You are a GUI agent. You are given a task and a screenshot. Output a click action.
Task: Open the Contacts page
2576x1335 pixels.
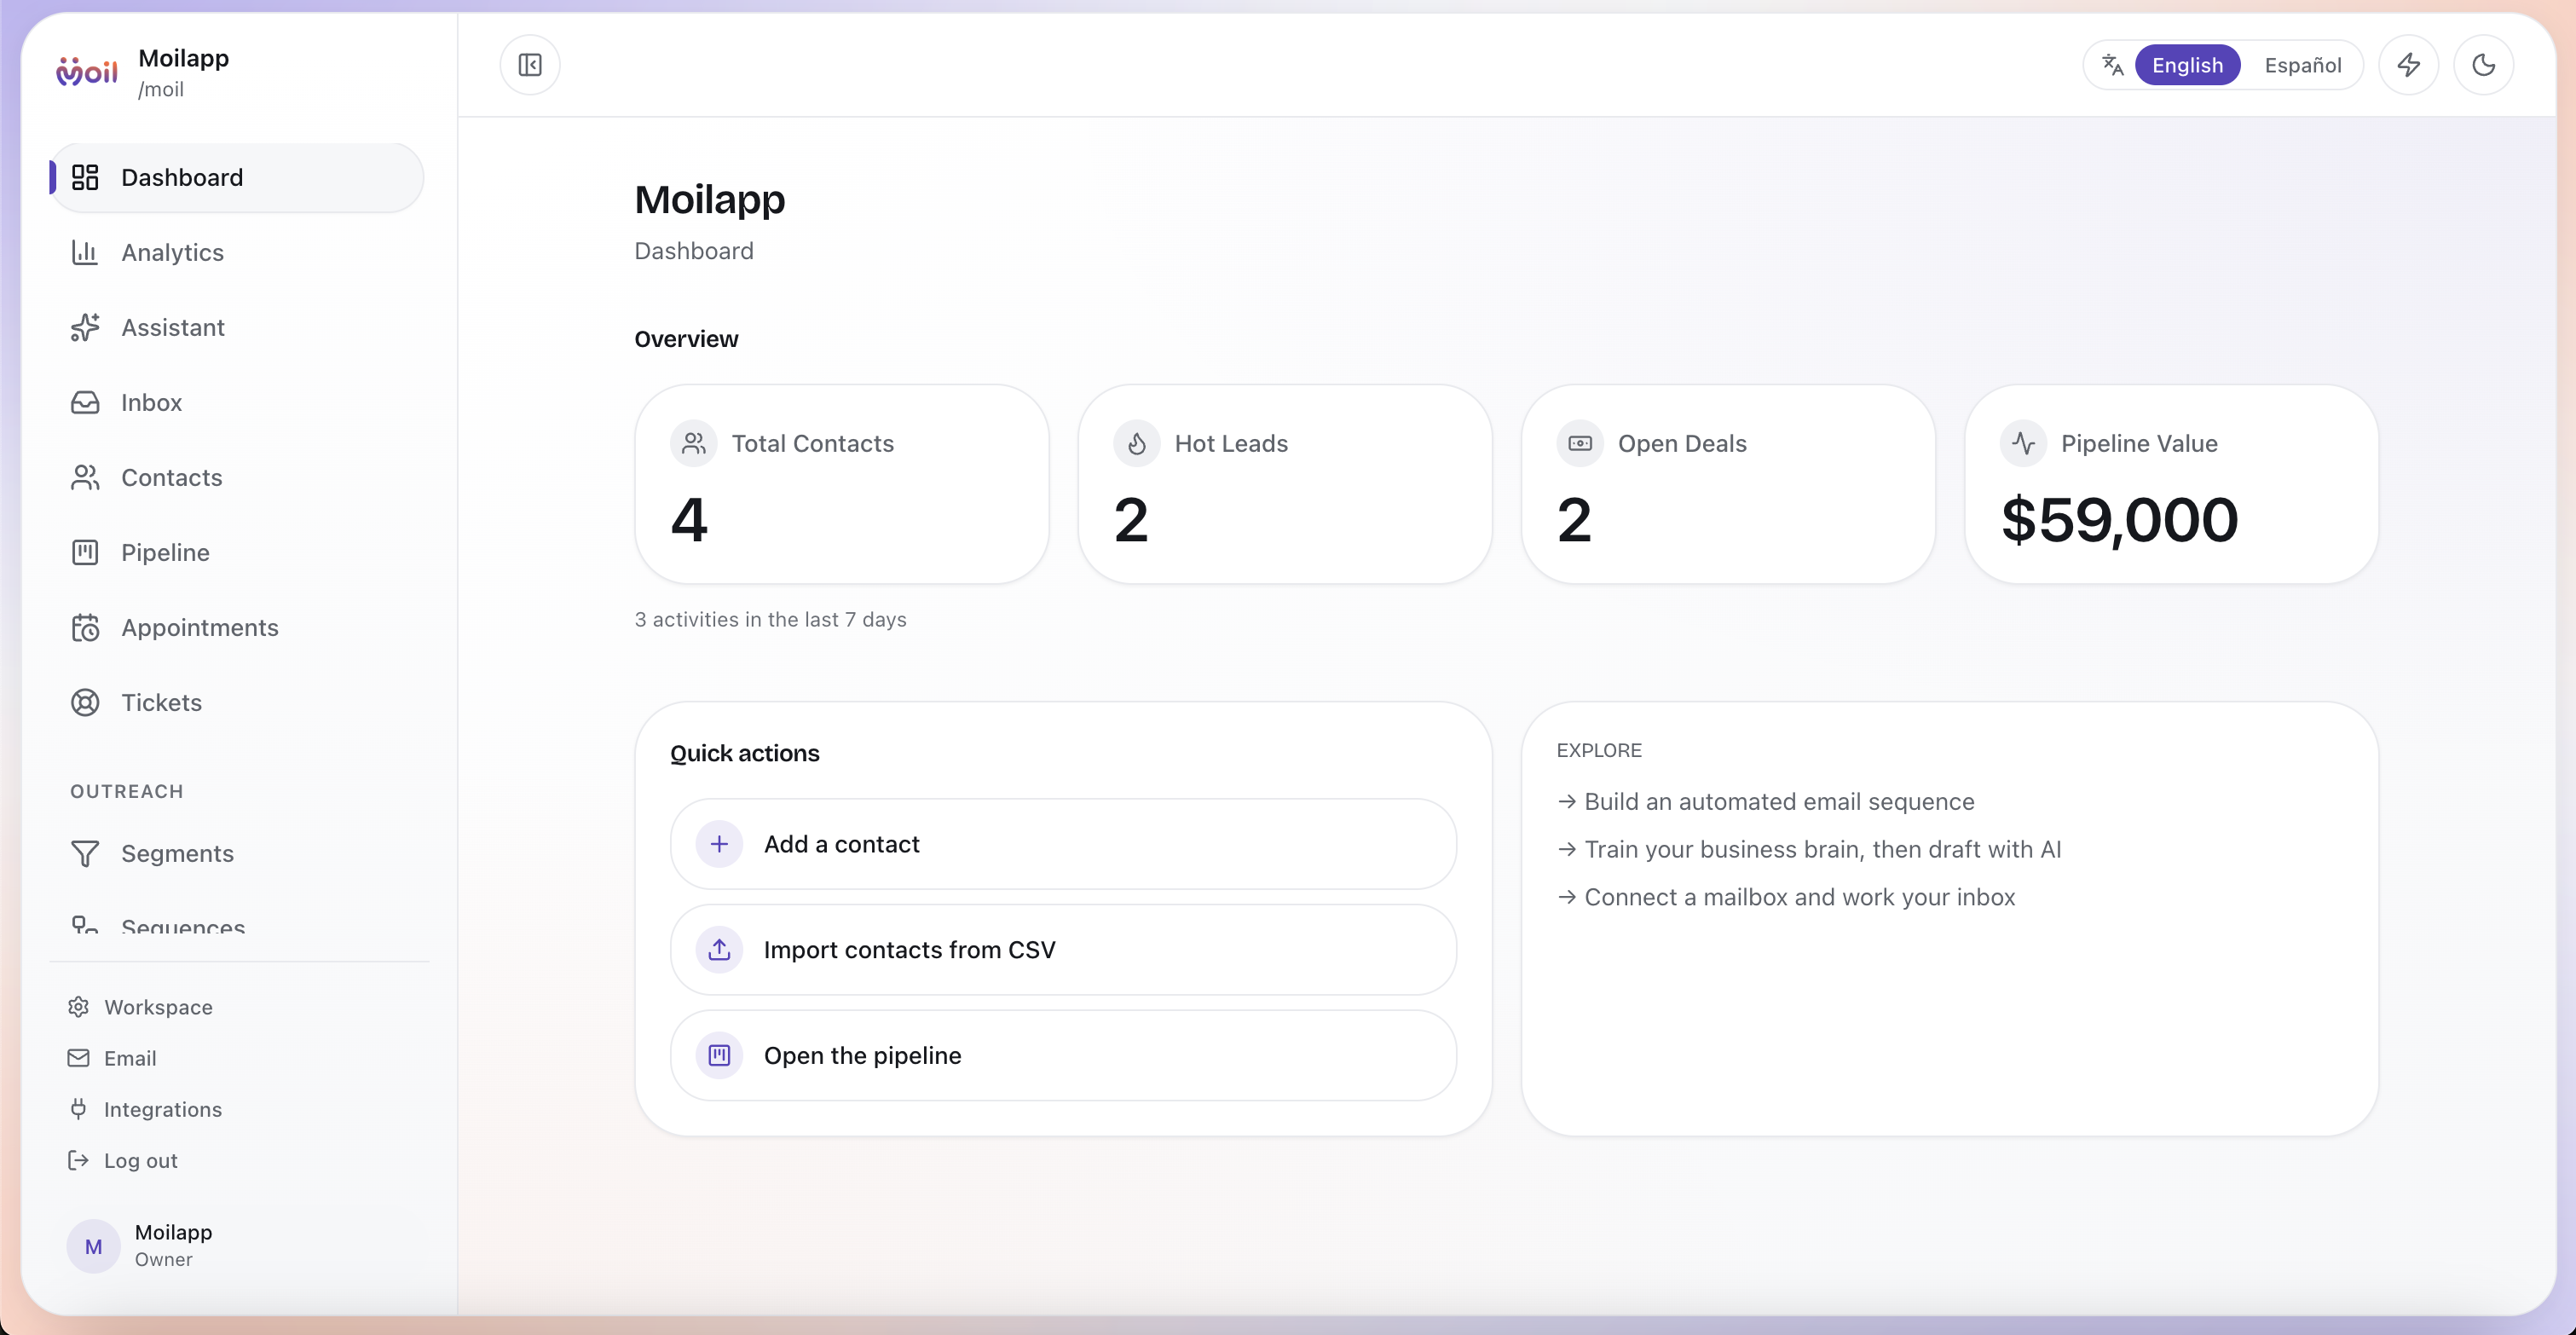click(237, 477)
